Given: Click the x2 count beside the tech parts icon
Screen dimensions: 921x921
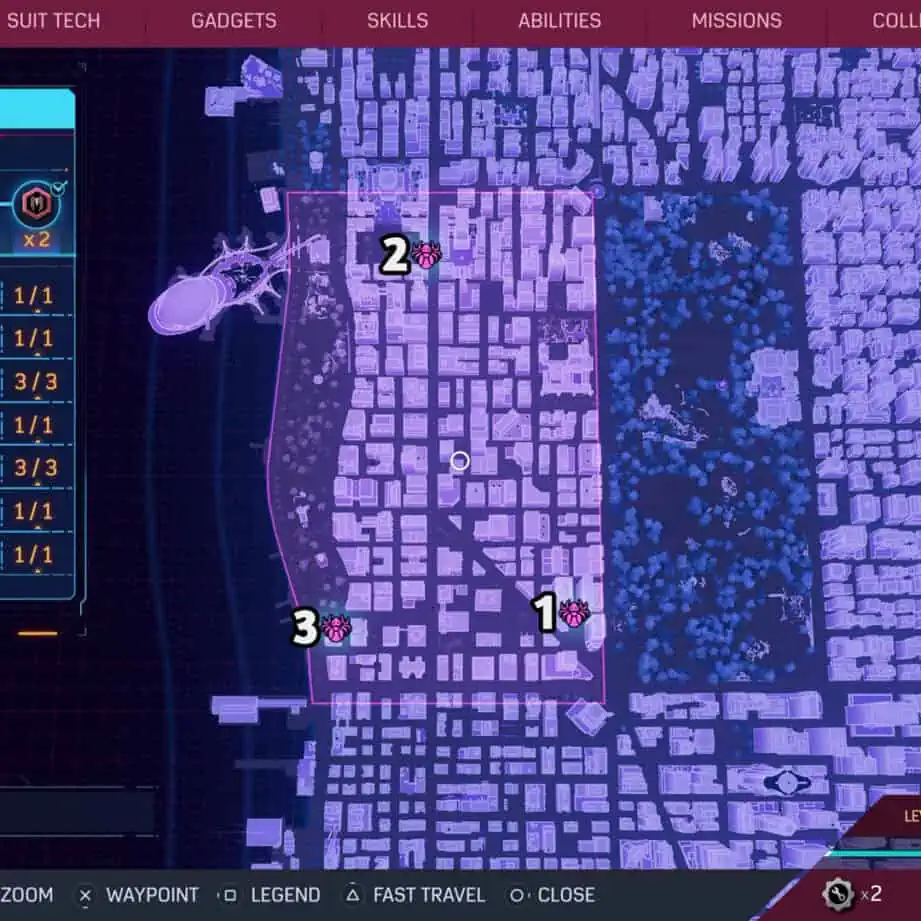Looking at the screenshot, I should tap(871, 894).
